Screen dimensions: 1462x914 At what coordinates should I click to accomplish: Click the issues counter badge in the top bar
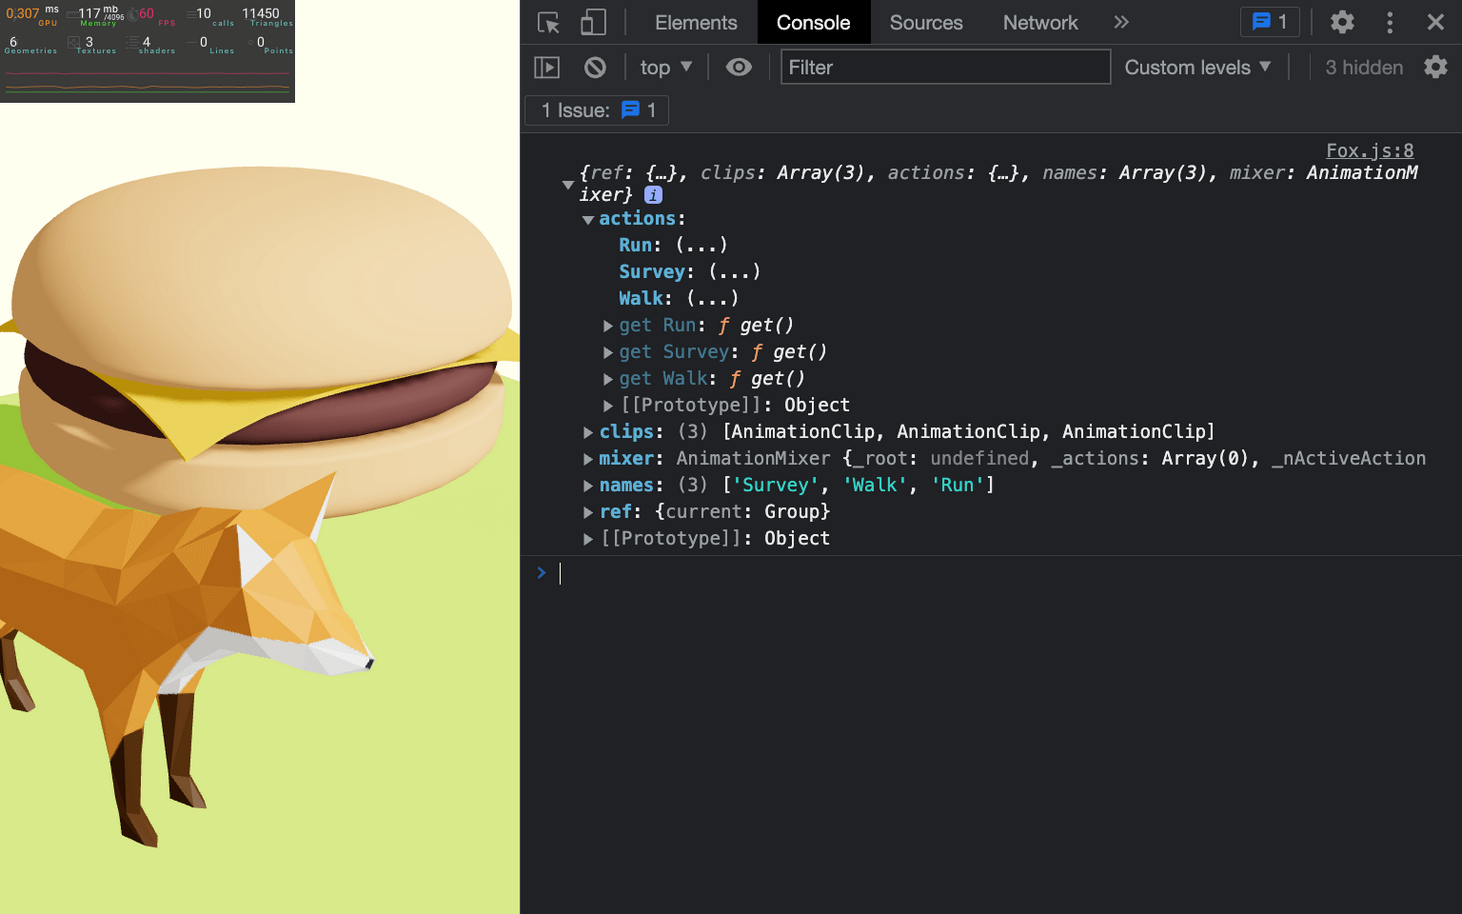[1269, 22]
